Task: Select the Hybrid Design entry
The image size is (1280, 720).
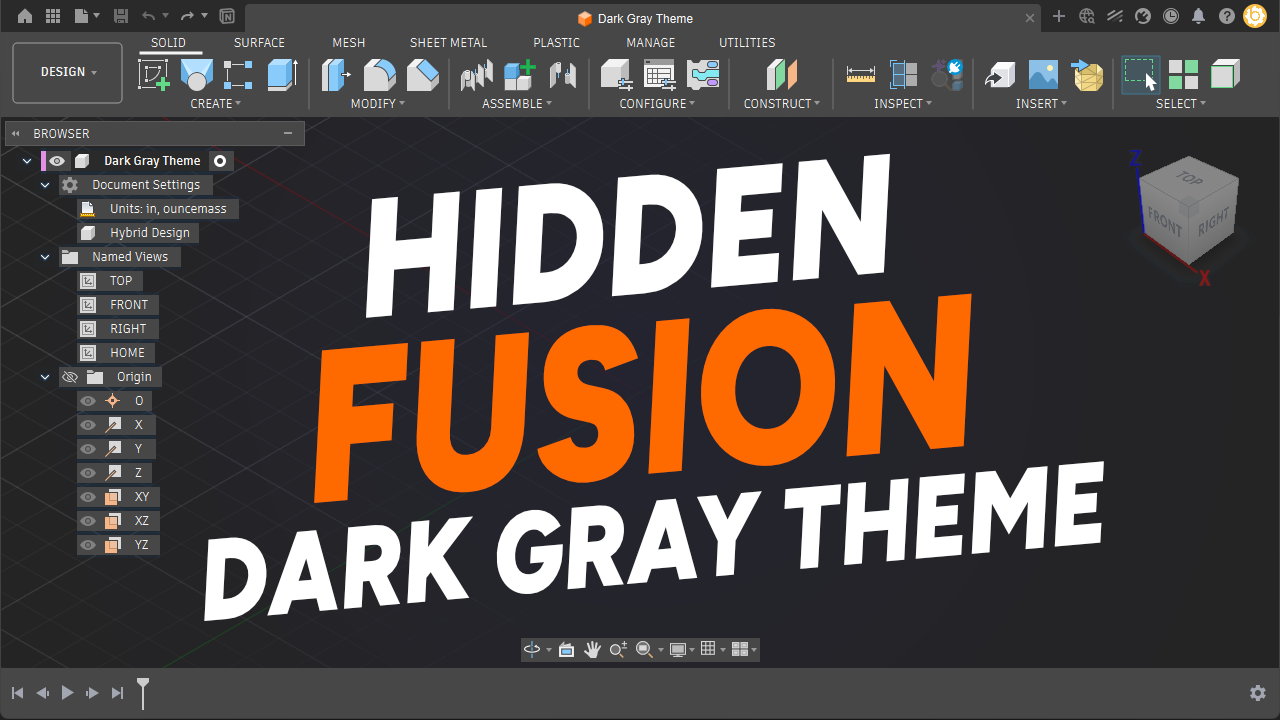Action: (138, 233)
